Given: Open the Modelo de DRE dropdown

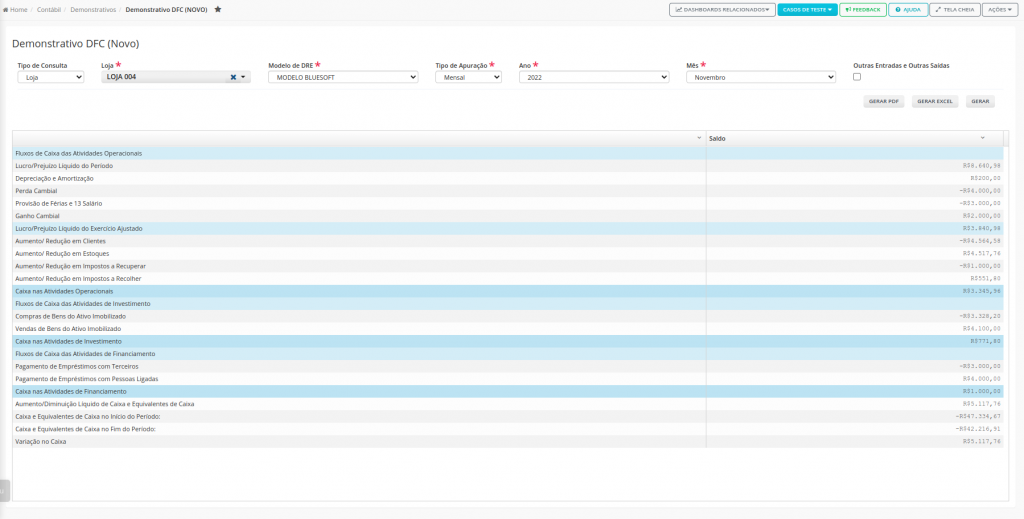Looking at the screenshot, I should 343,77.
